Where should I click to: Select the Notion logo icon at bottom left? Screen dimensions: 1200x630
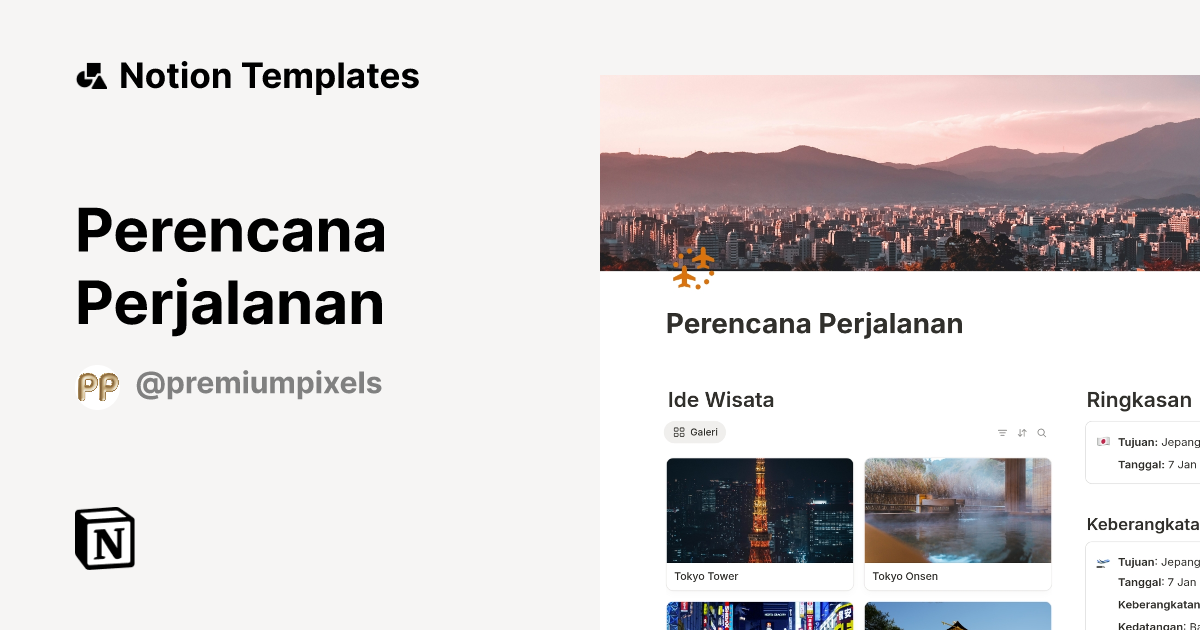pyautogui.click(x=104, y=538)
